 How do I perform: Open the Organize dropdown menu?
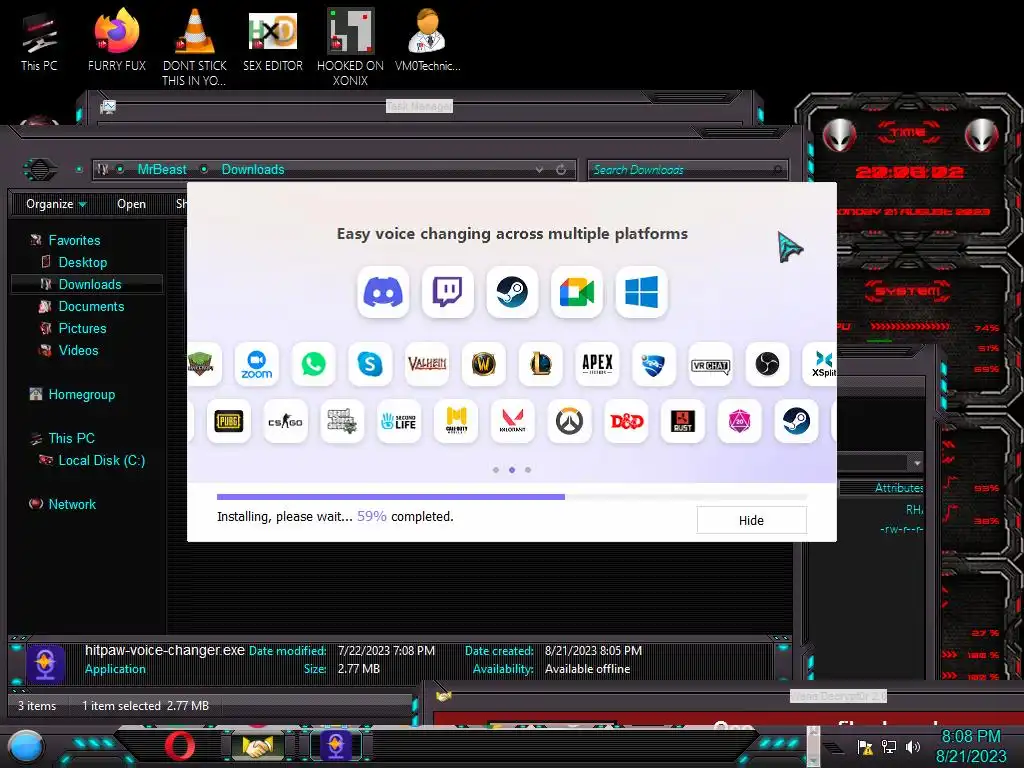[56, 204]
